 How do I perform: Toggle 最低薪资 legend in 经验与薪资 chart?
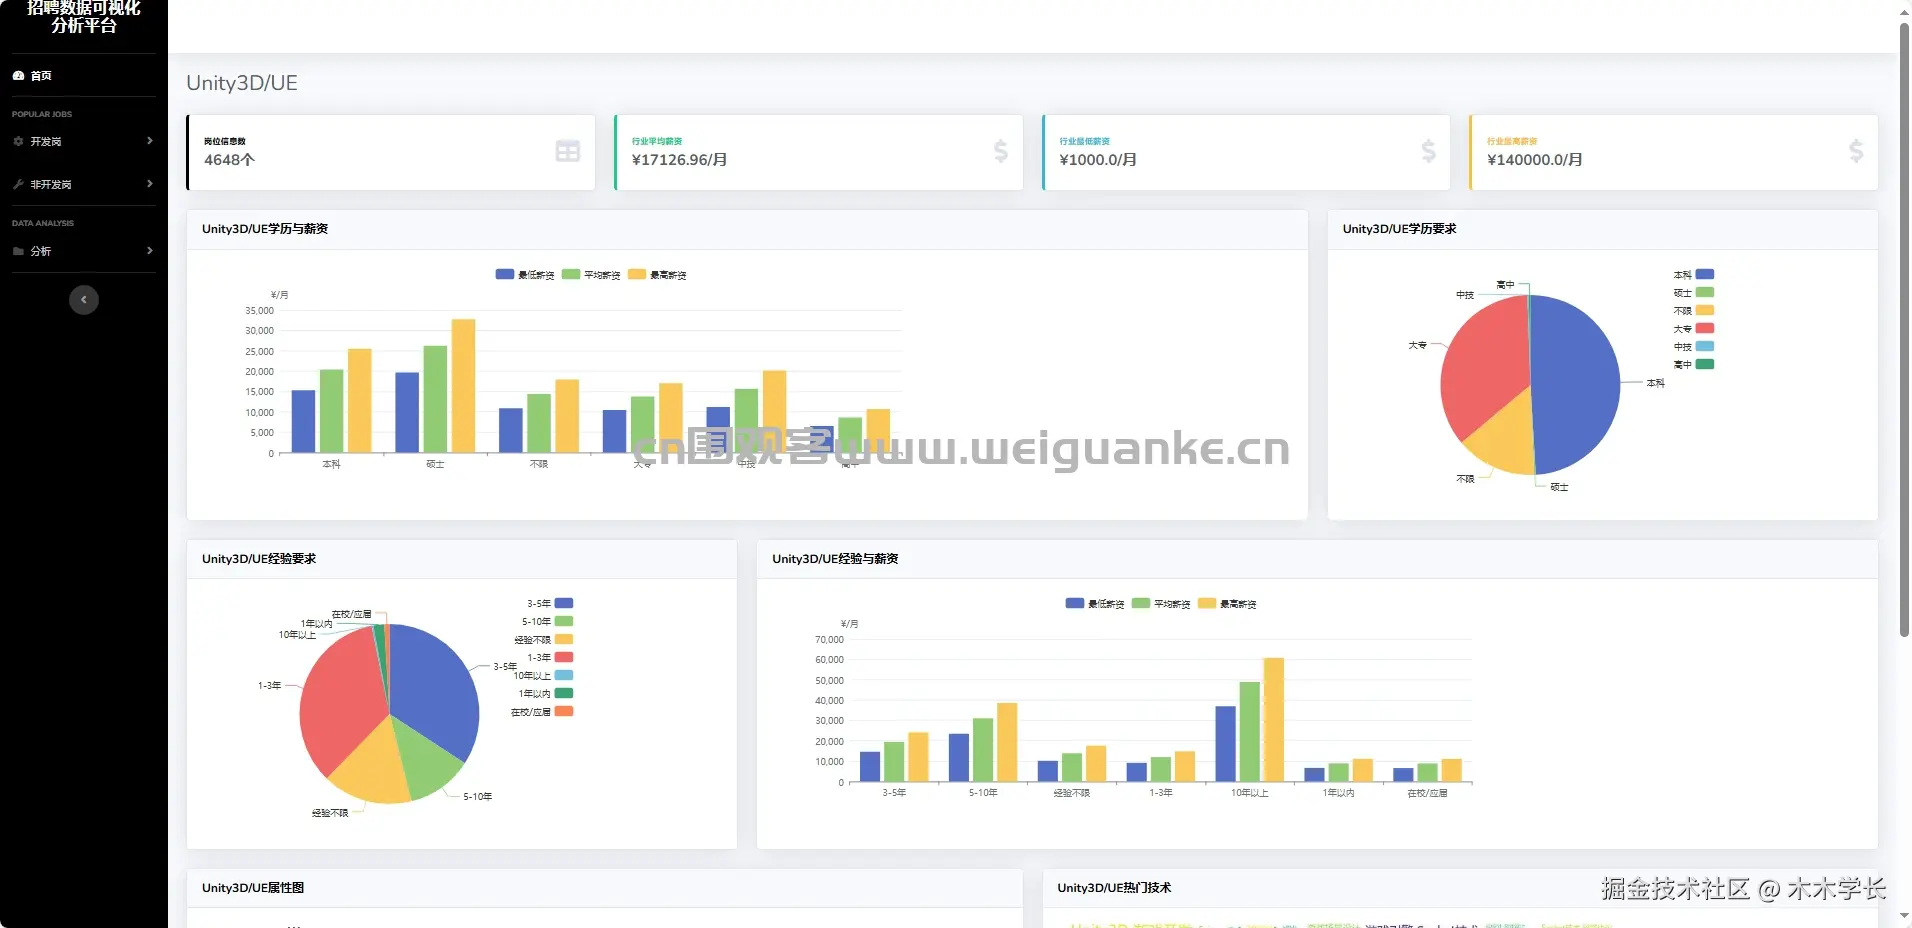click(1095, 603)
